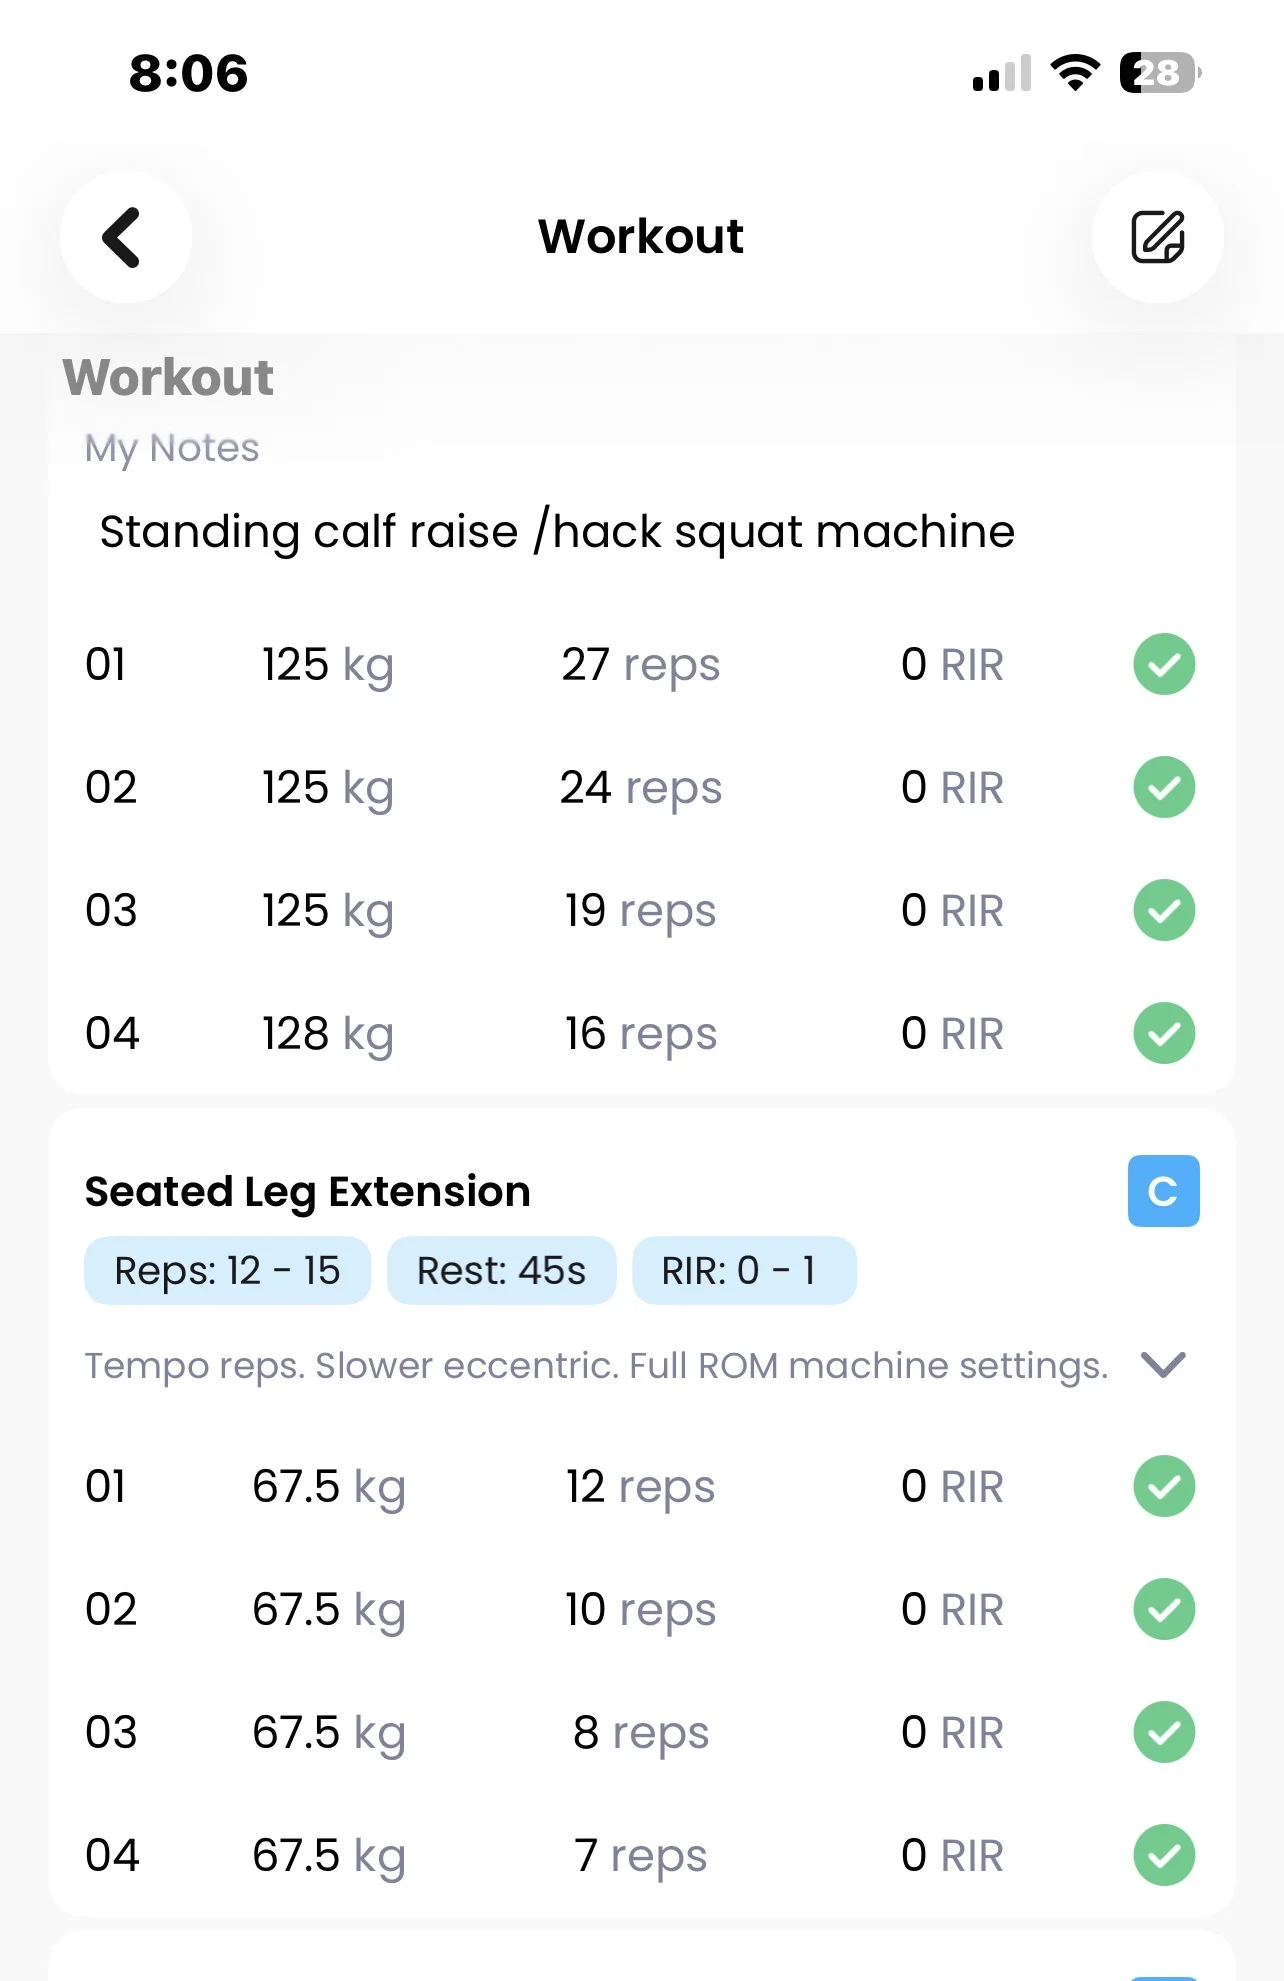Screen dimensions: 1284x1981
Task: Tap the Standing calf raise notes text
Action: [557, 532]
